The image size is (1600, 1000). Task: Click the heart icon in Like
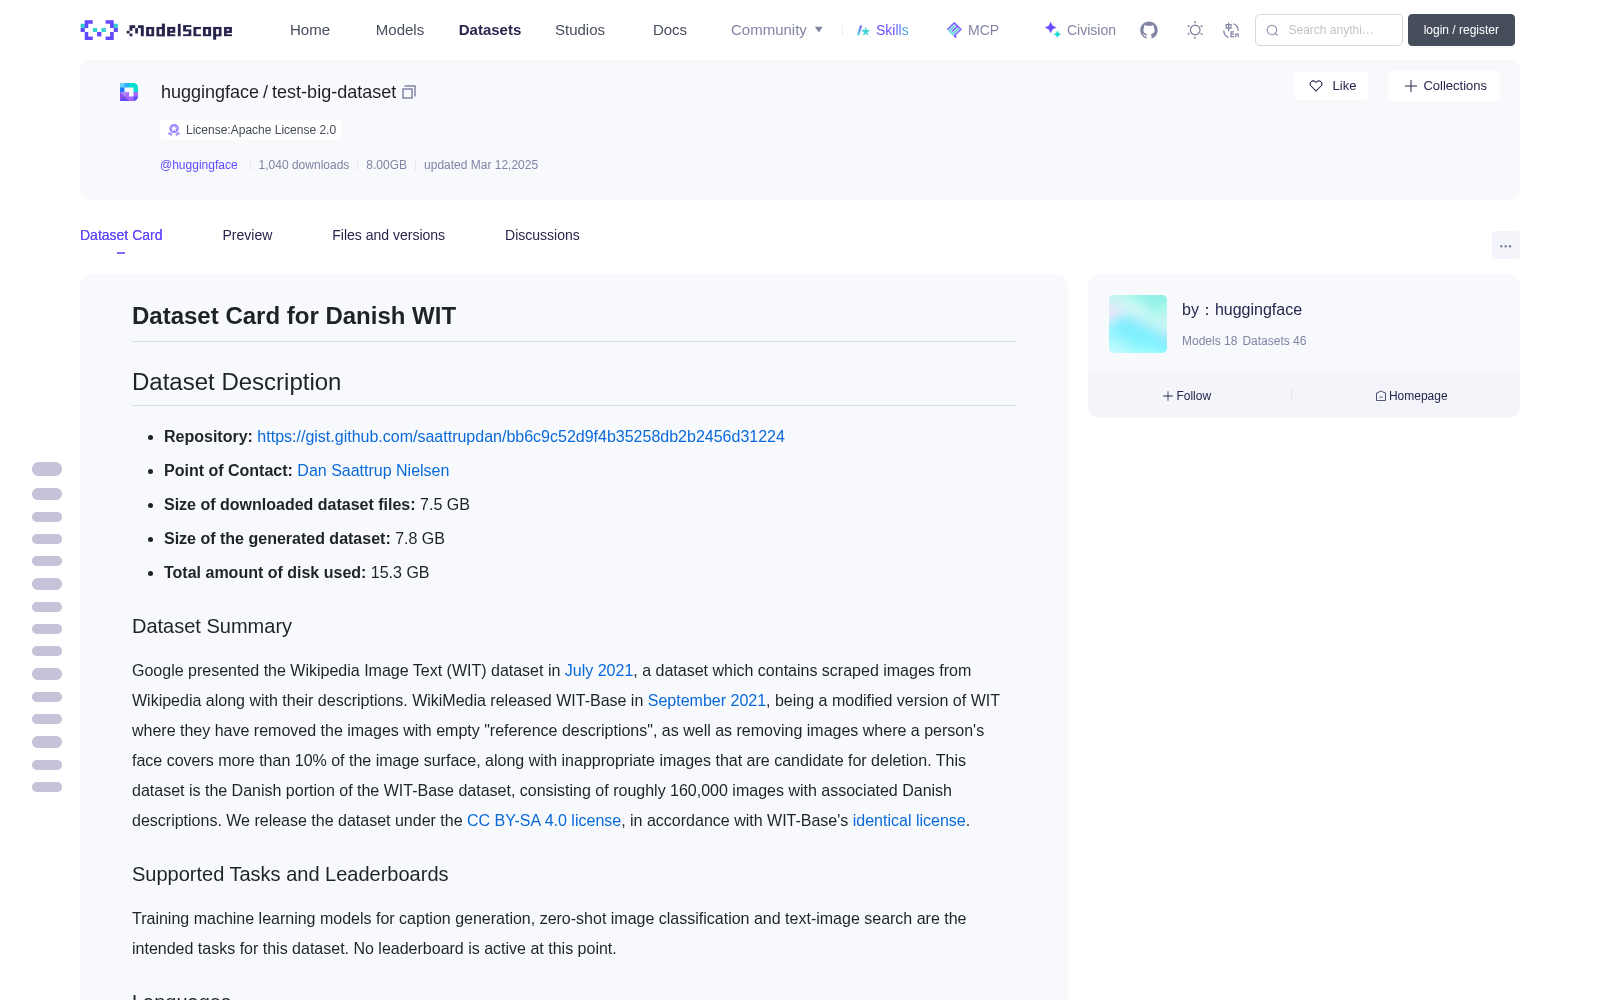[1316, 86]
